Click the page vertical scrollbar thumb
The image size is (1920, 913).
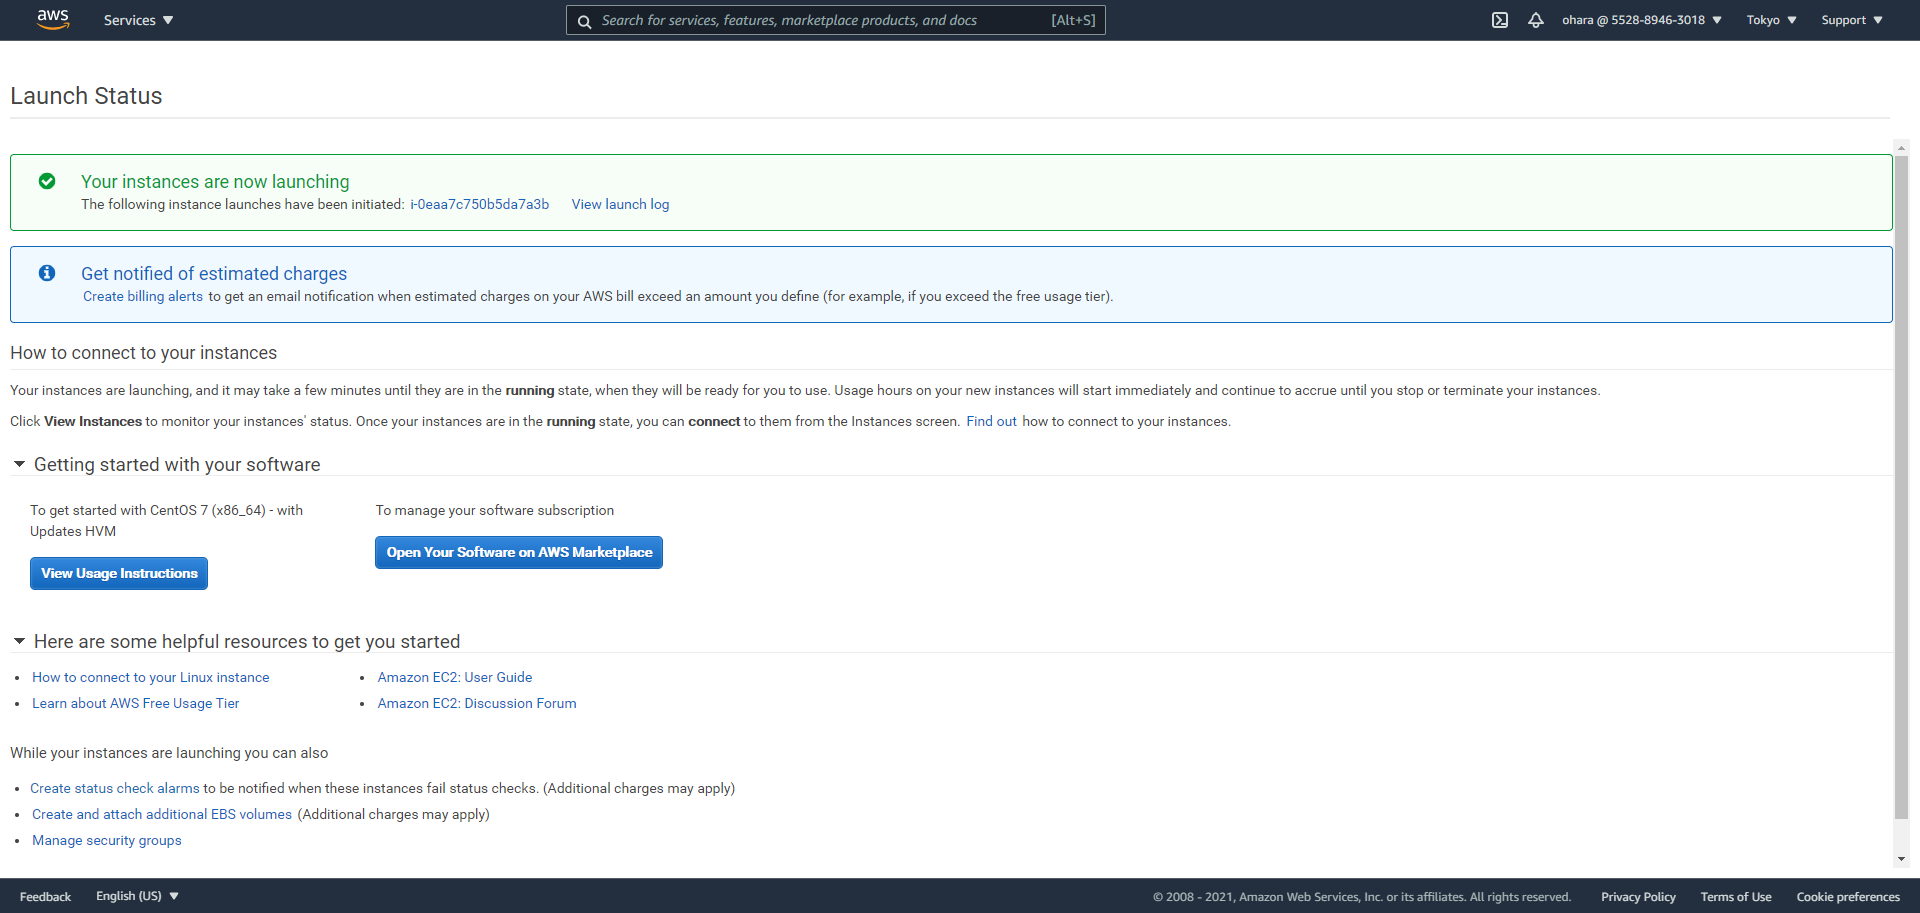1901,487
